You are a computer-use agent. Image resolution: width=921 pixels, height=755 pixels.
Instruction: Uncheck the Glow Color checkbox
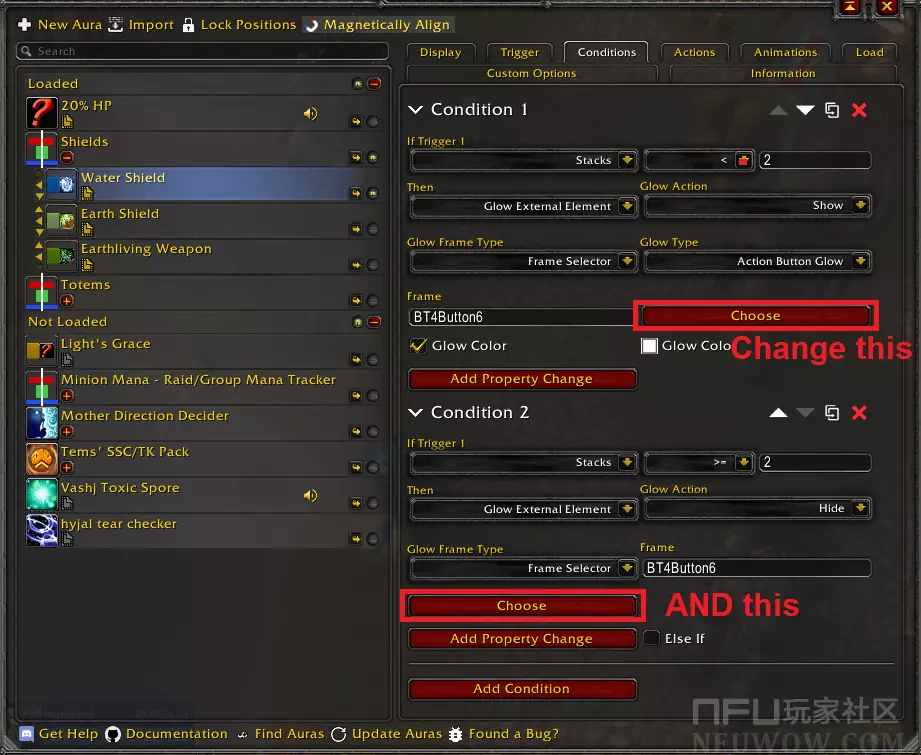[419, 346]
